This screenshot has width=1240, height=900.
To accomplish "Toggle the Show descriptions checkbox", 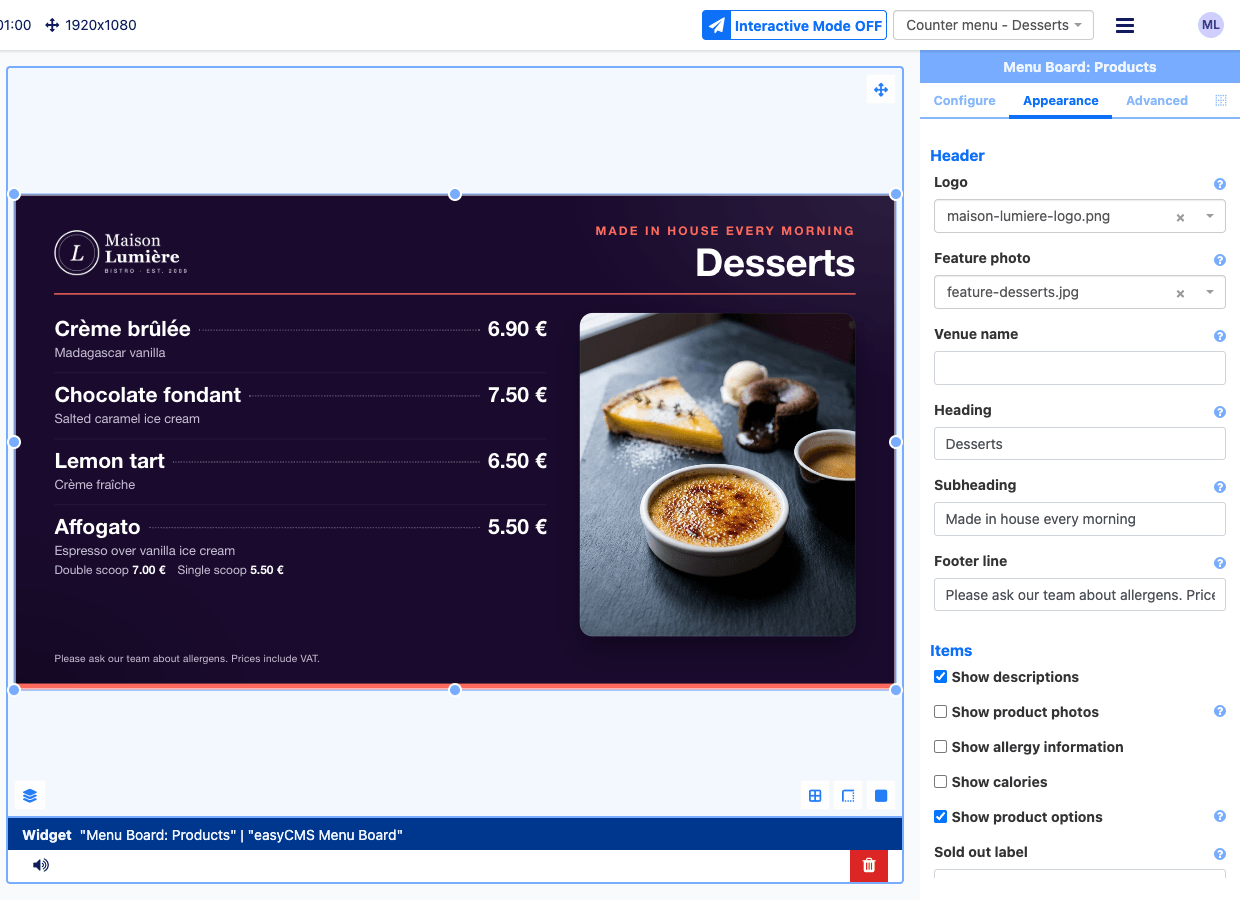I will click(x=940, y=677).
